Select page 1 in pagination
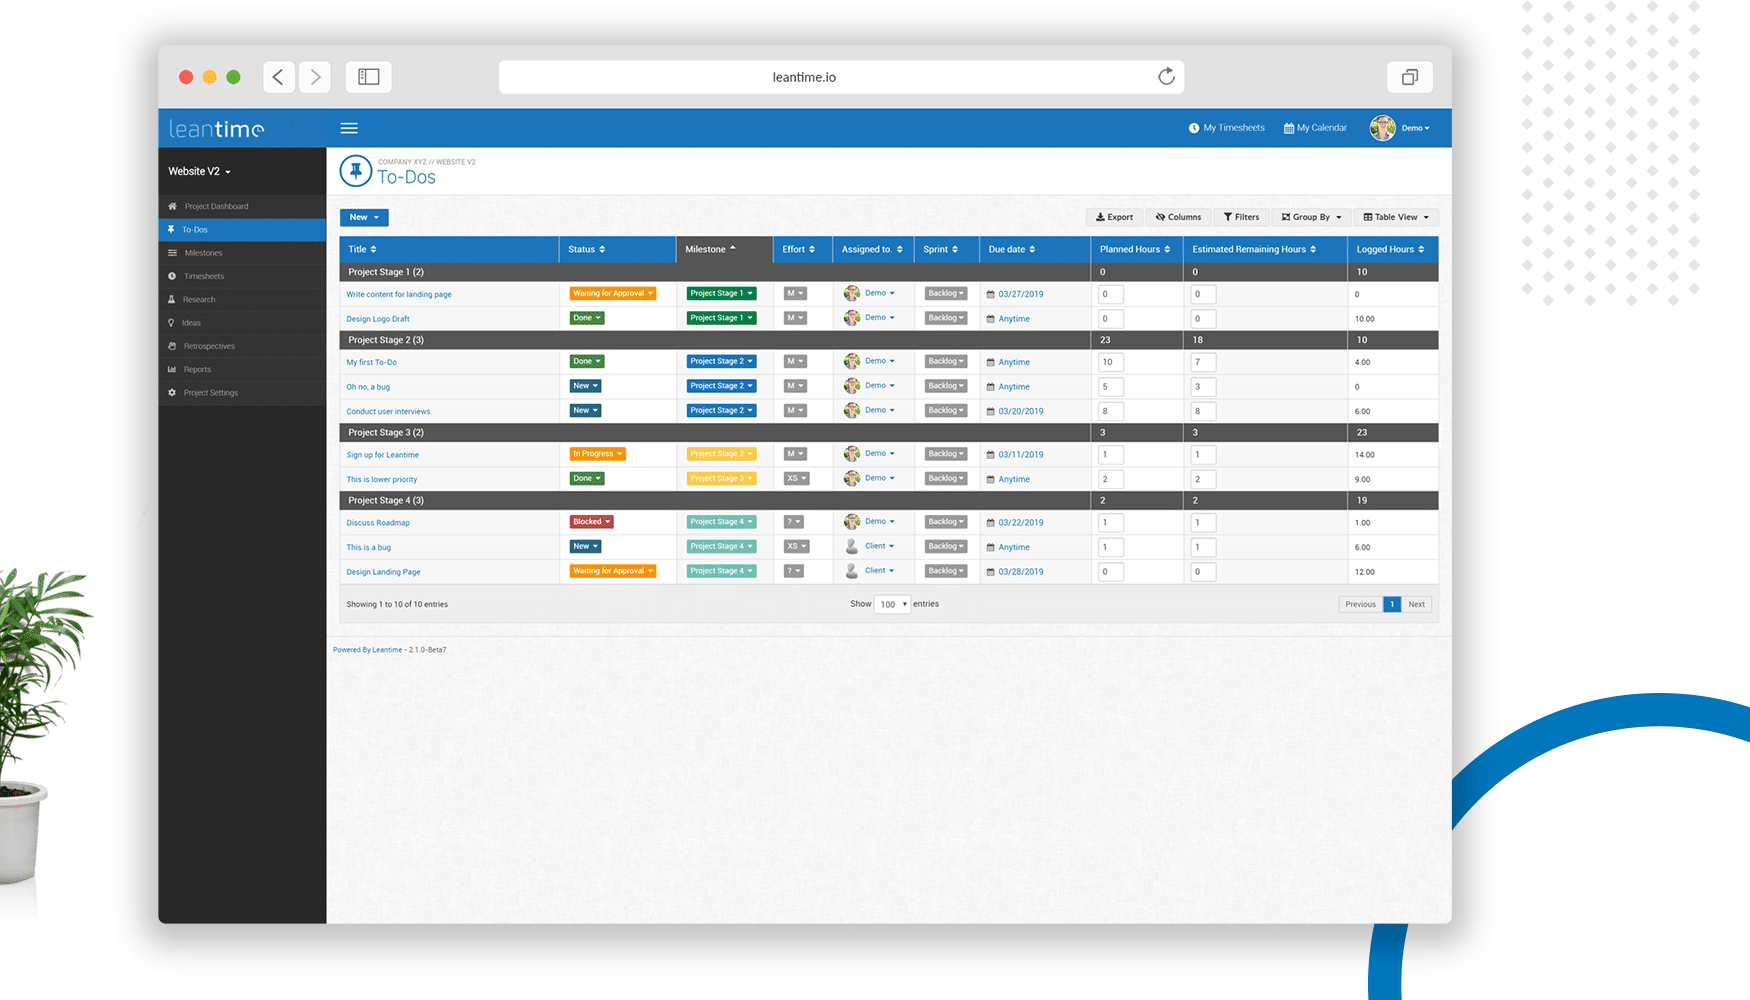Screen dimensions: 1750x1000 coord(1392,604)
